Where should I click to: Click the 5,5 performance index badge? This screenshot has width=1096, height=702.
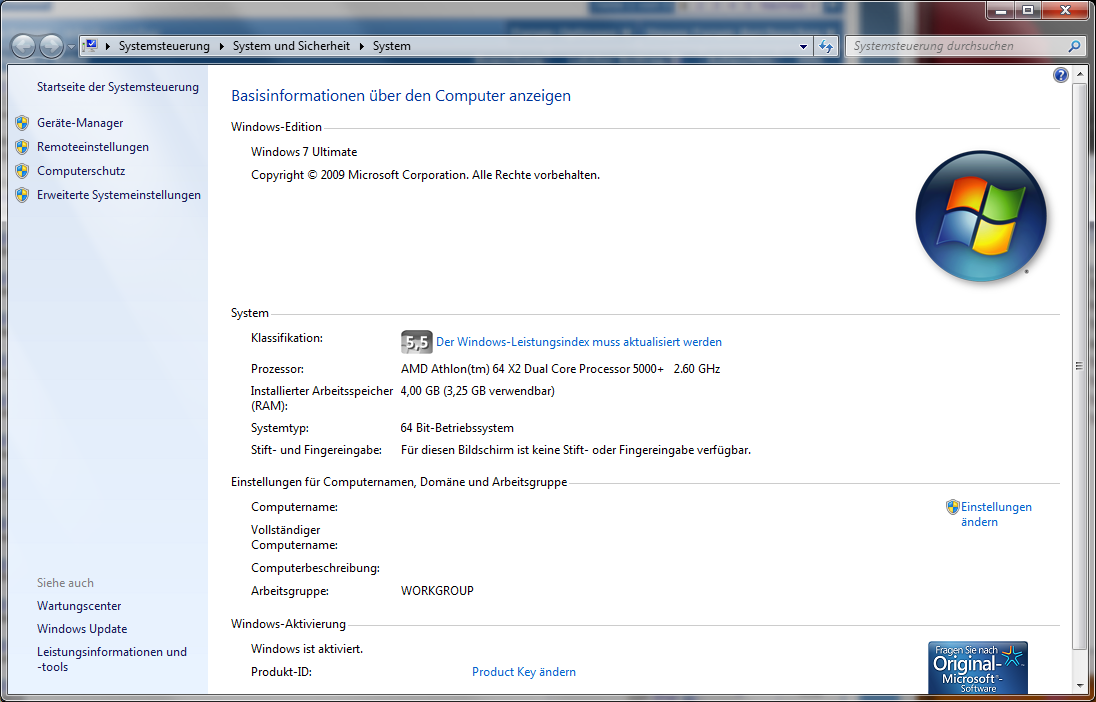417,342
